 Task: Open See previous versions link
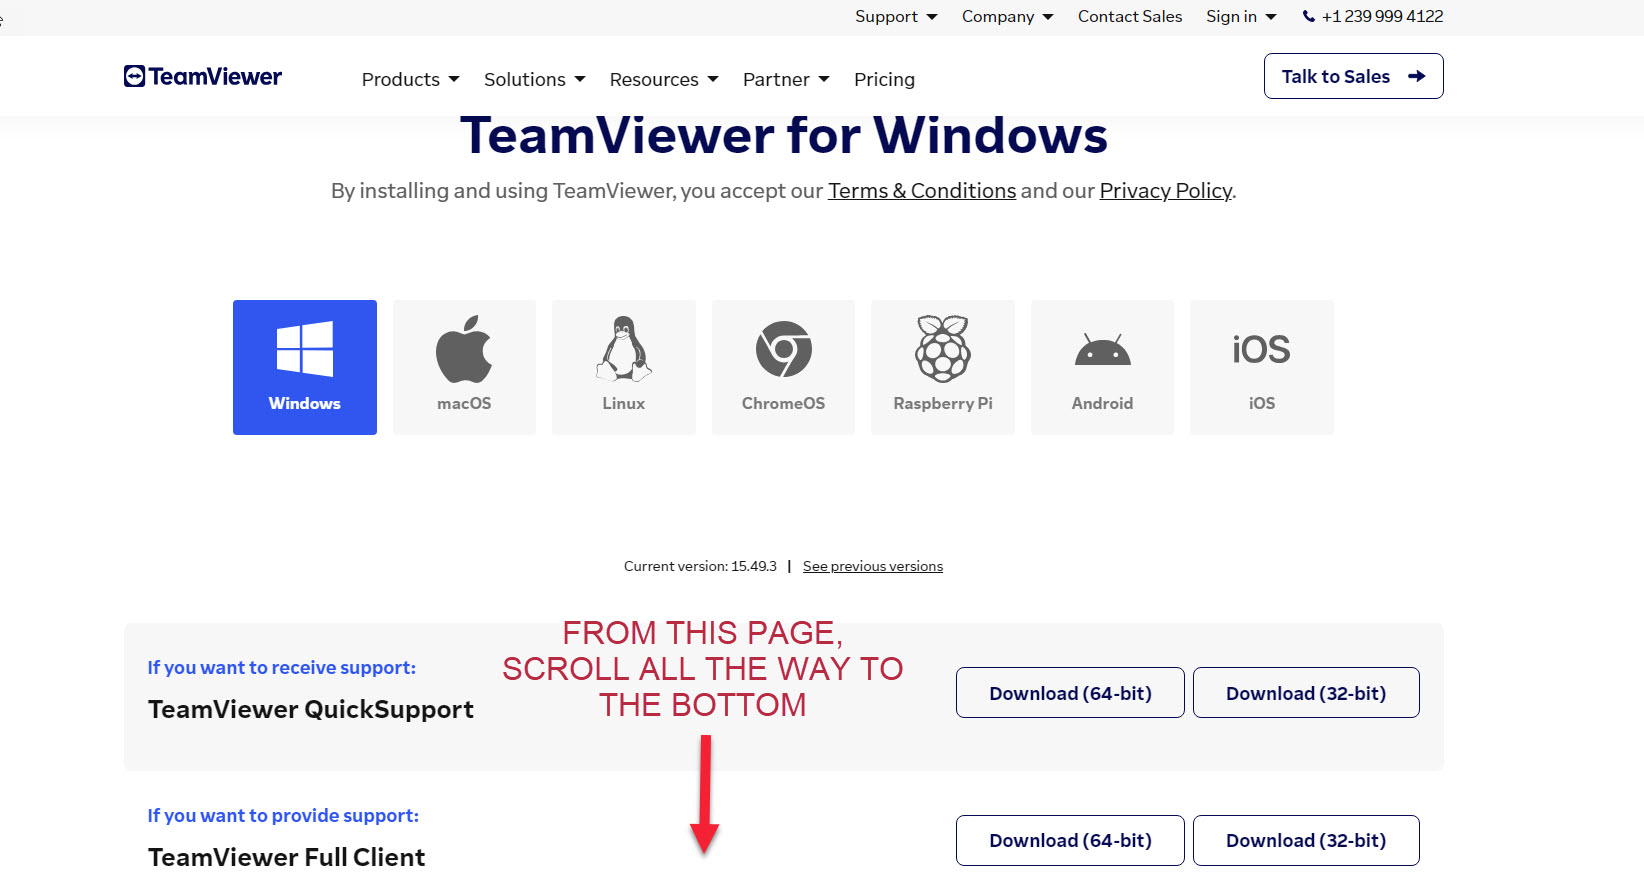click(x=873, y=566)
